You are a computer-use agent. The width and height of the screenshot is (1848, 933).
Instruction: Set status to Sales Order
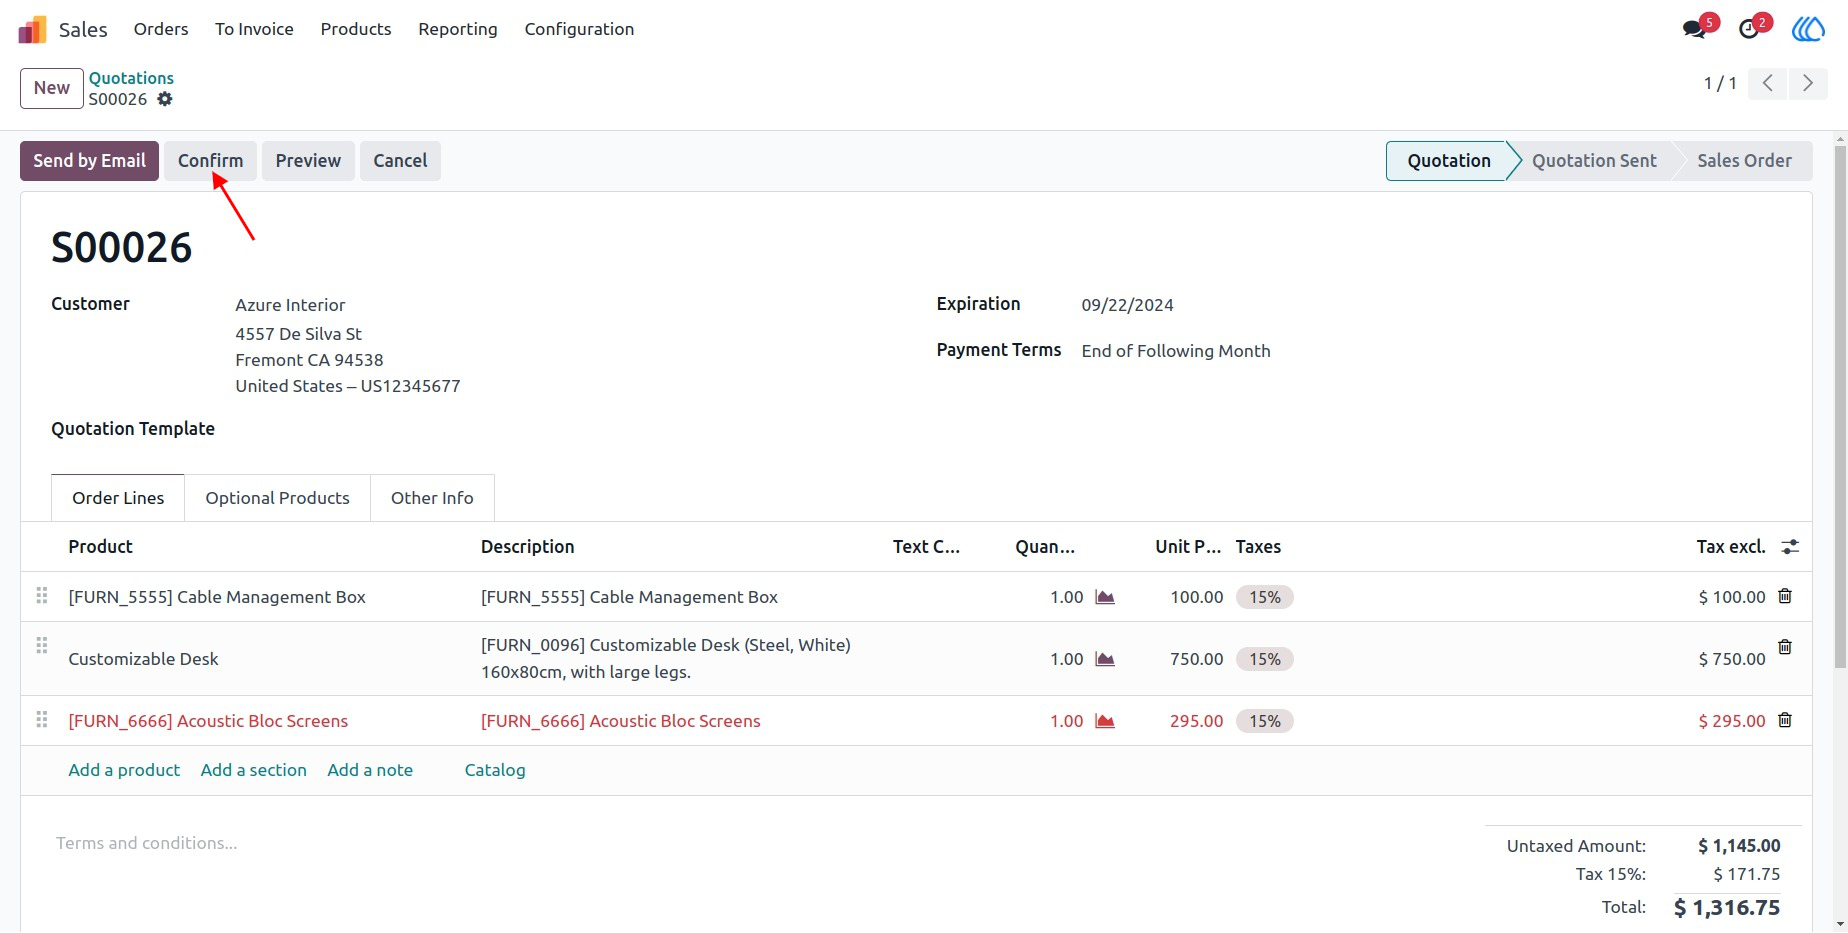coord(1744,161)
